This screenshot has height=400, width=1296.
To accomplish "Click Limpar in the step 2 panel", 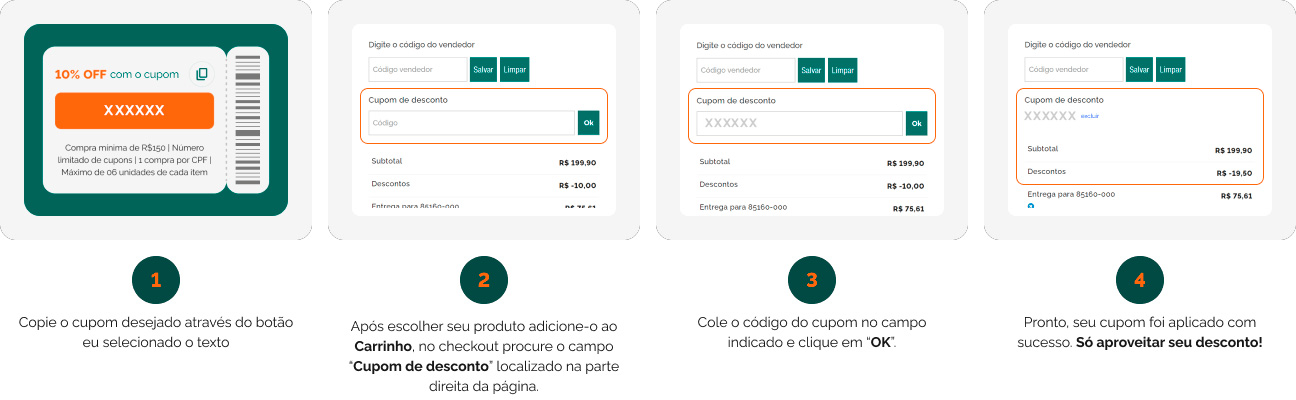I will pos(515,70).
